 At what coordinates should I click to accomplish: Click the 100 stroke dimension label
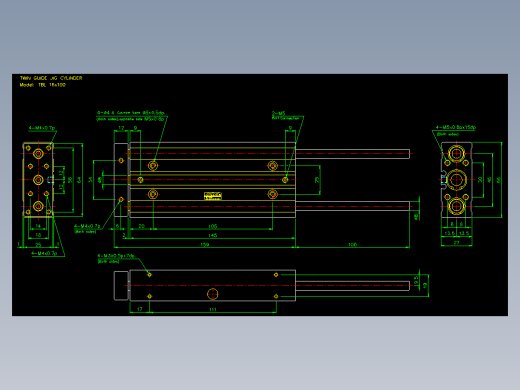[352, 244]
